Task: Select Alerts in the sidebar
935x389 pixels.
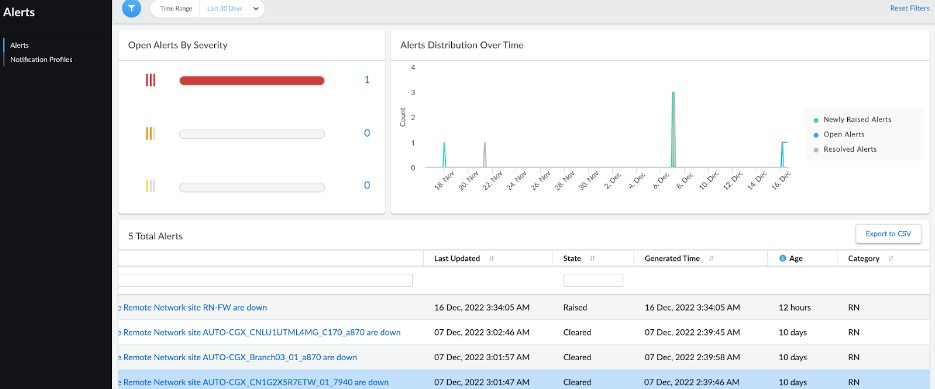Action: click(20, 45)
